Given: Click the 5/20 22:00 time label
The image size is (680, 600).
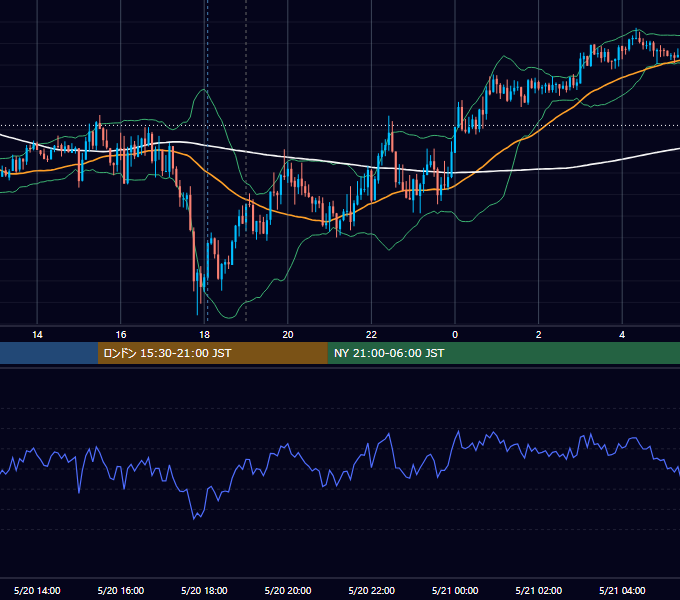Looking at the screenshot, I should point(372,590).
